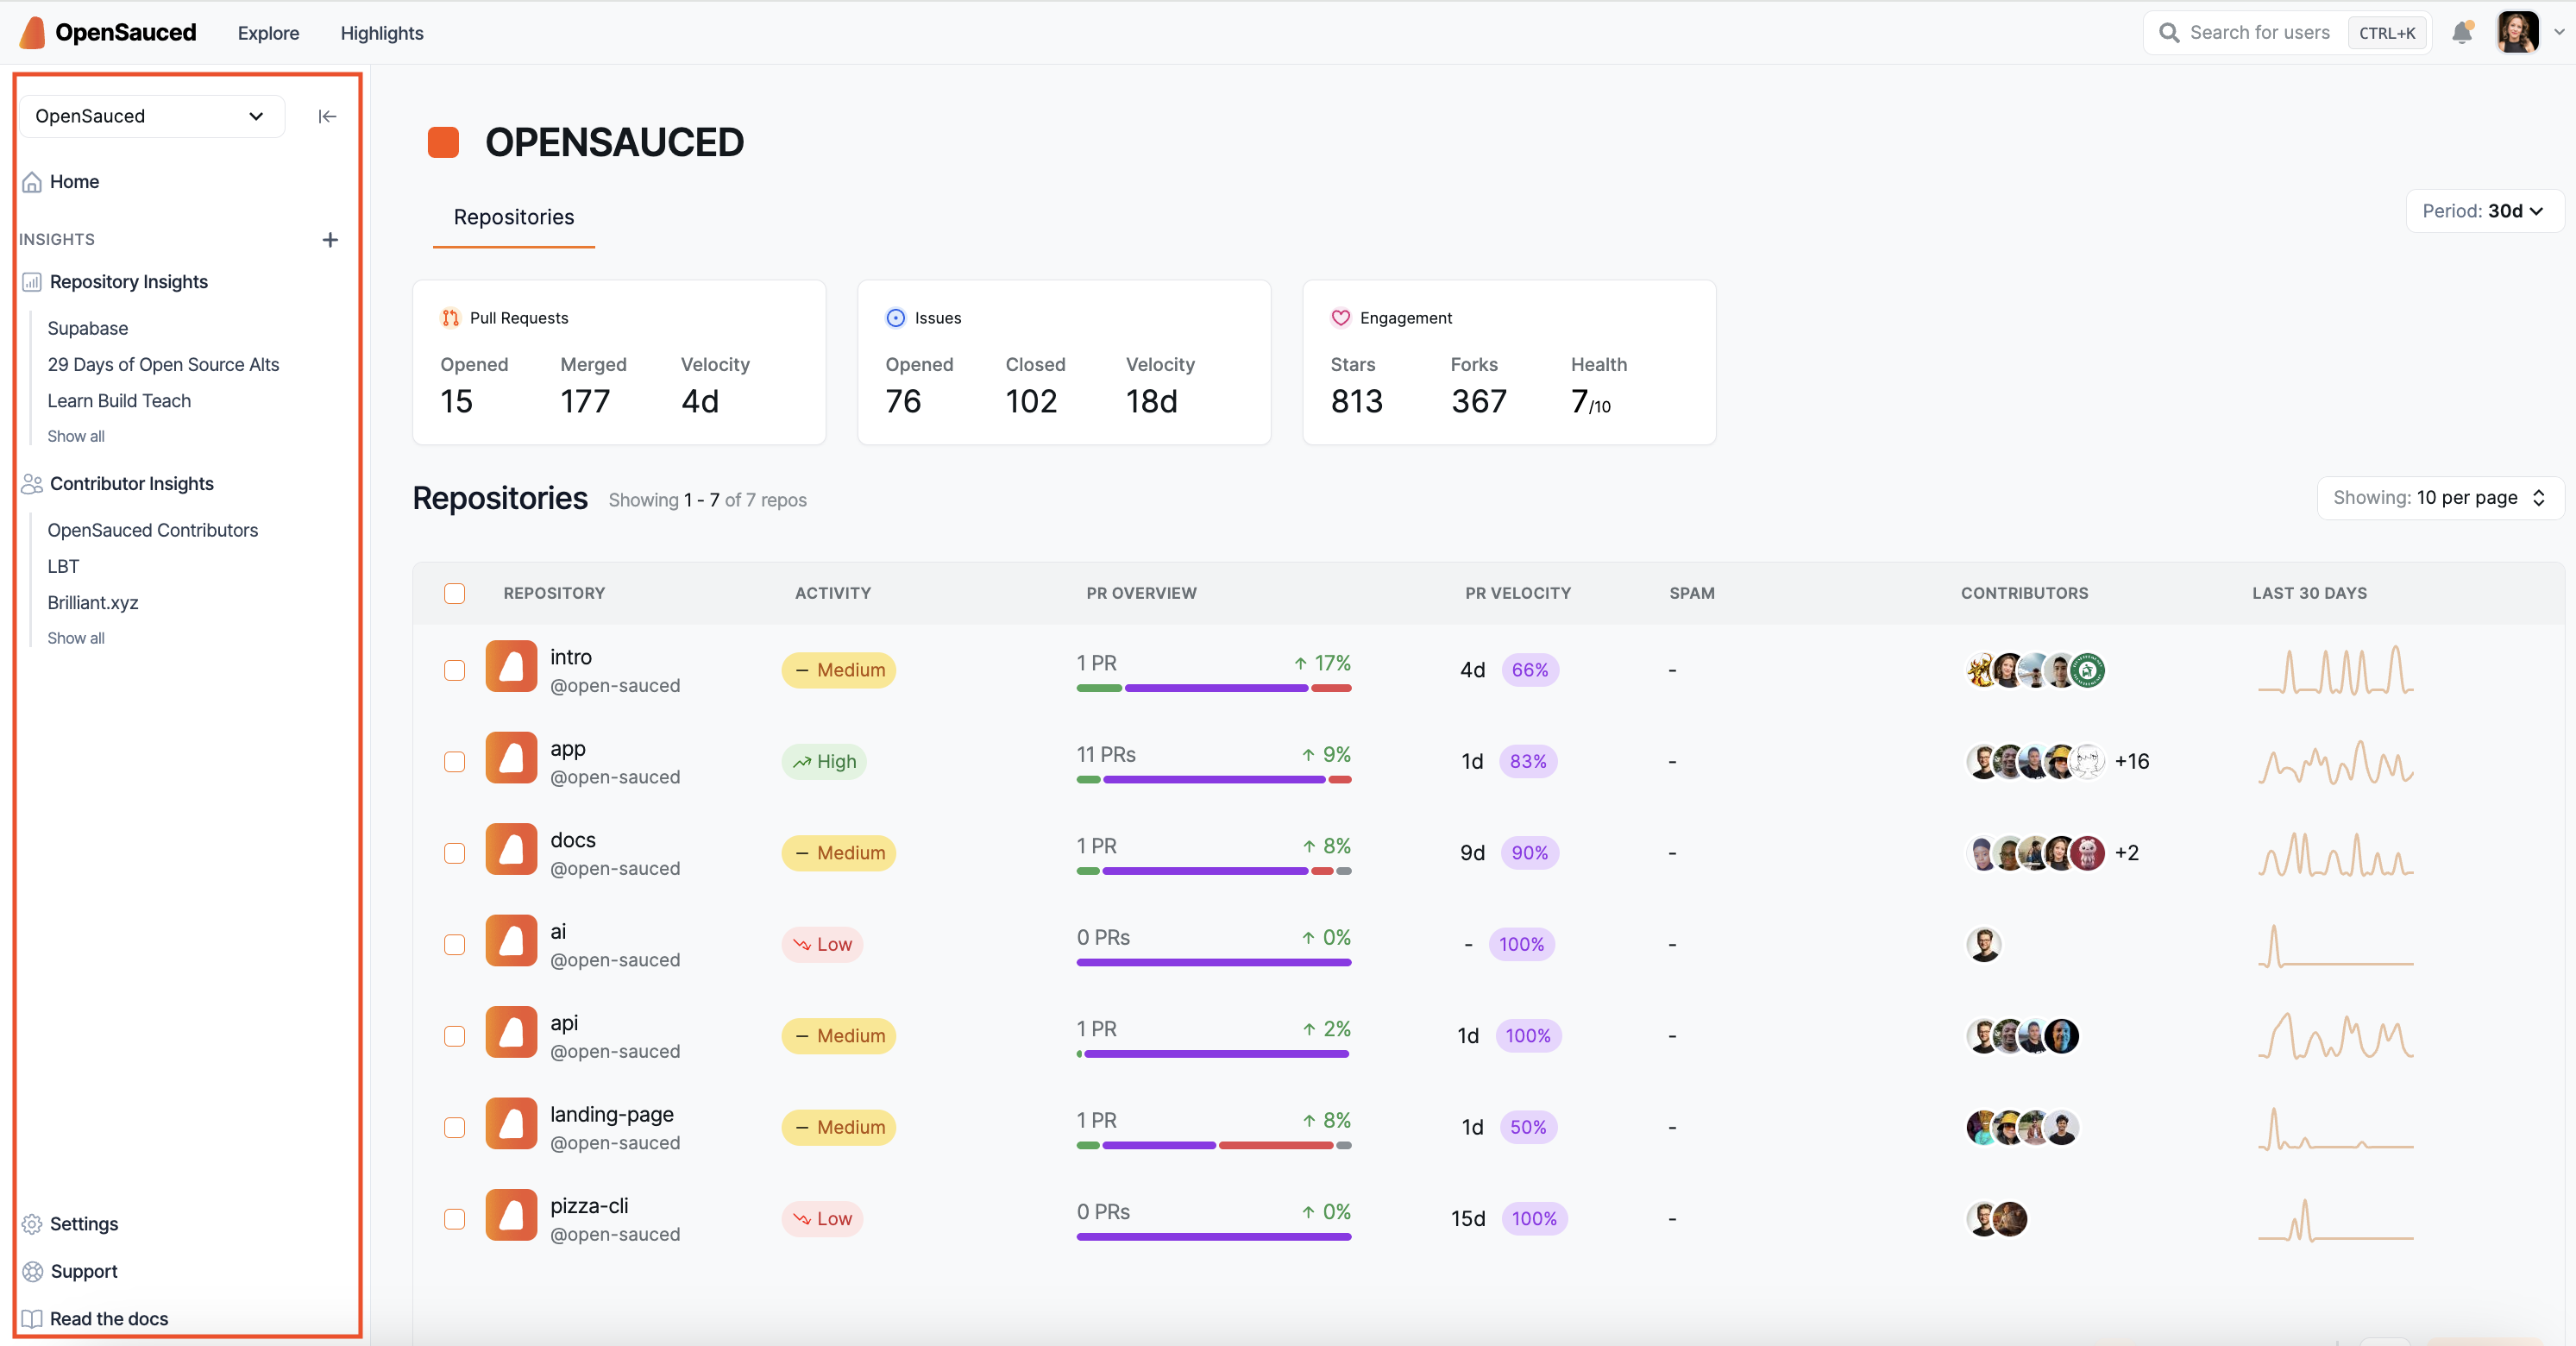
Task: Open the Supabase insight link
Action: click(87, 328)
